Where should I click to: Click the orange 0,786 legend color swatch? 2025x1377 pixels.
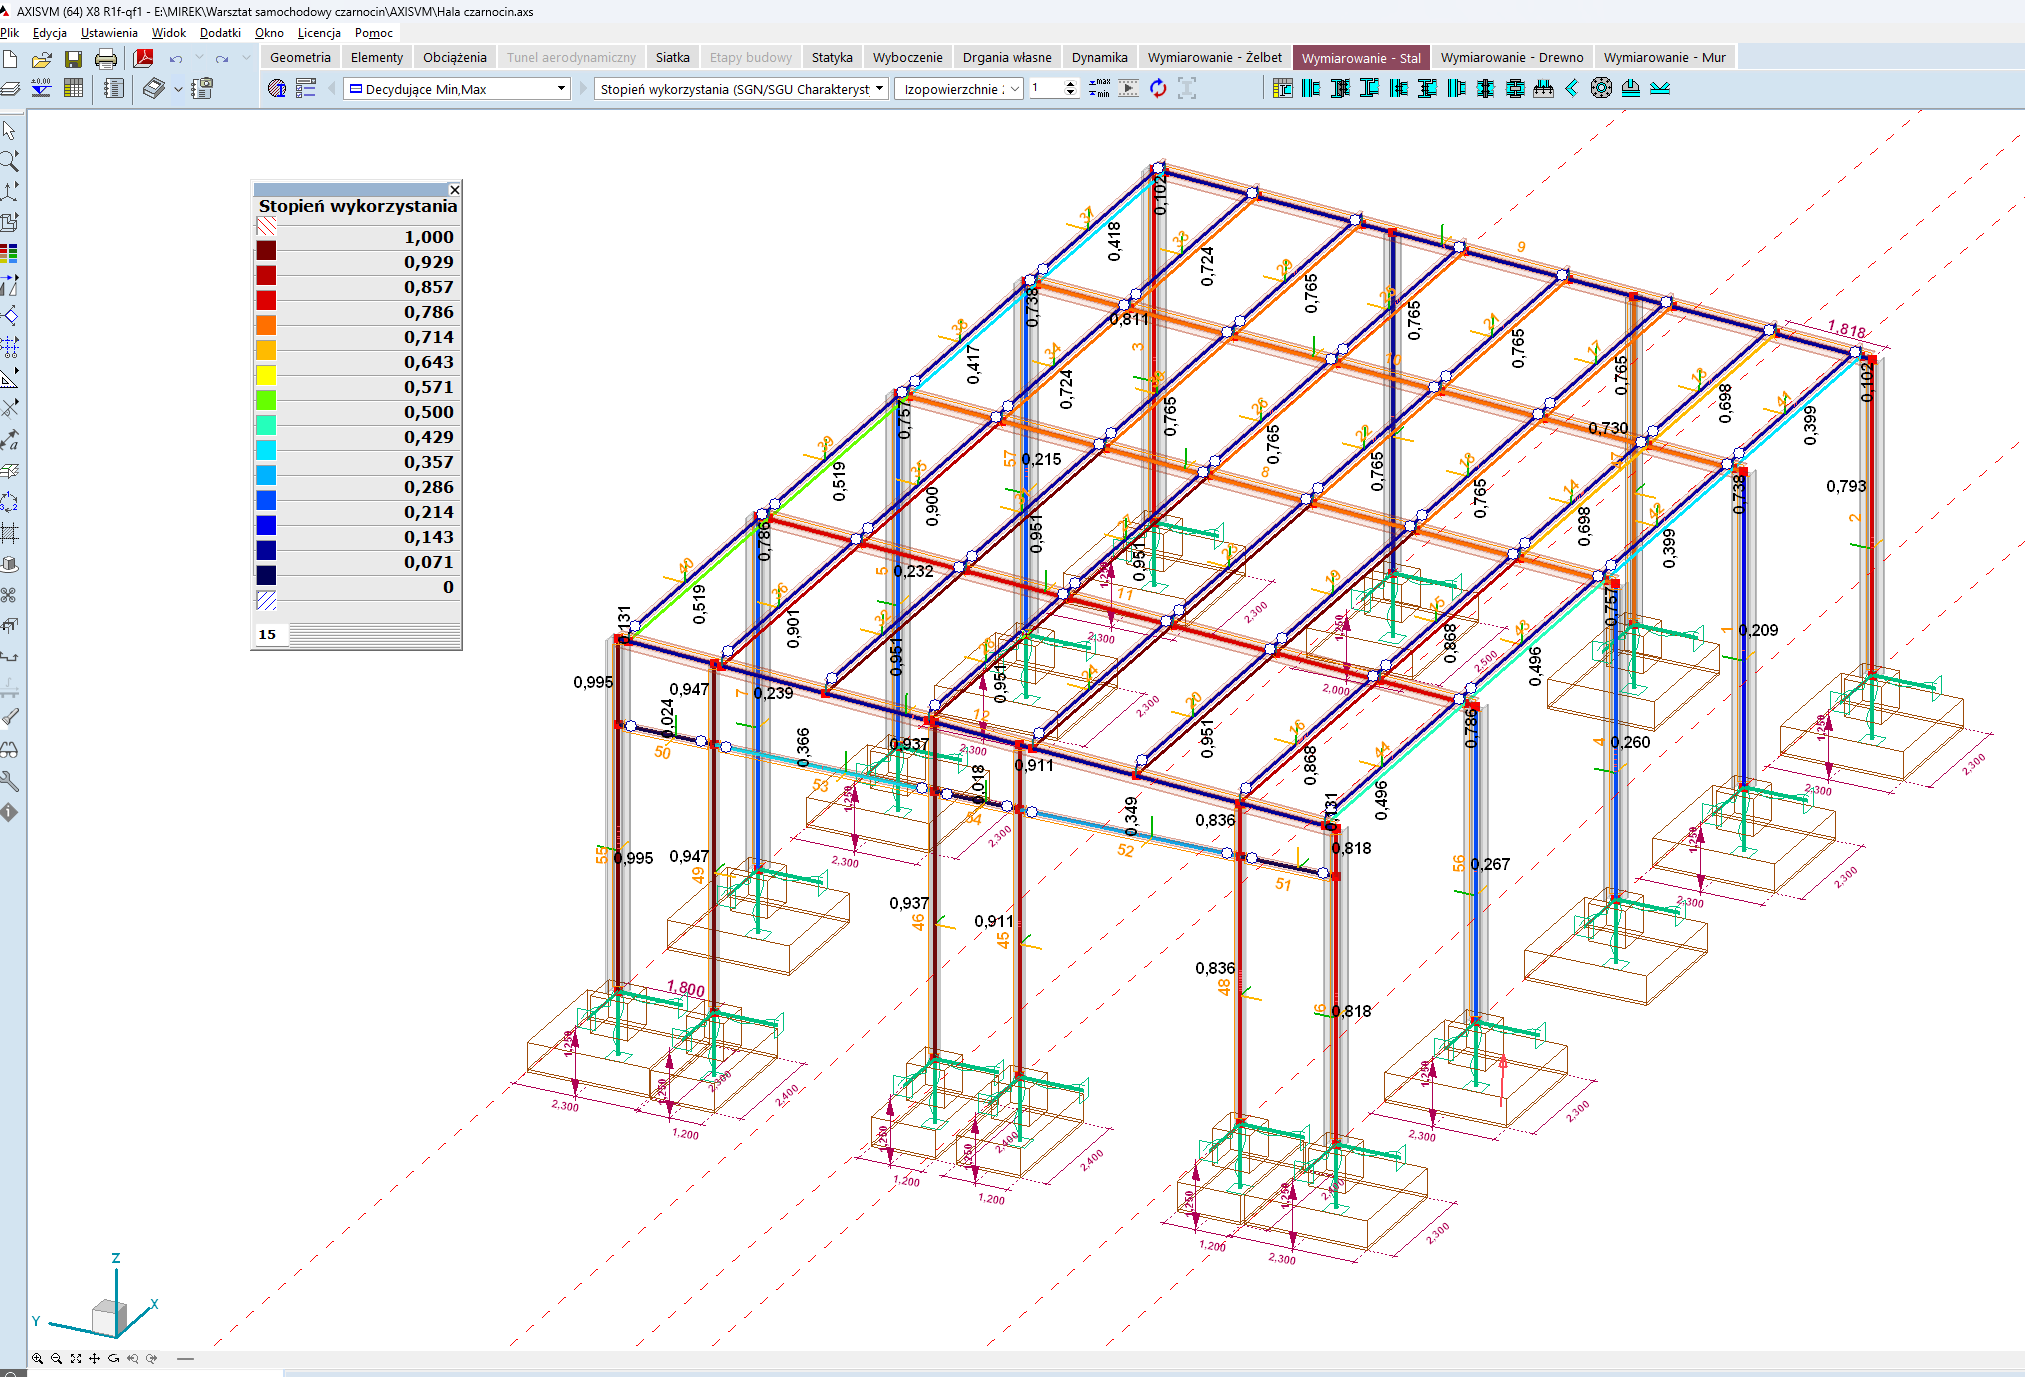(266, 325)
